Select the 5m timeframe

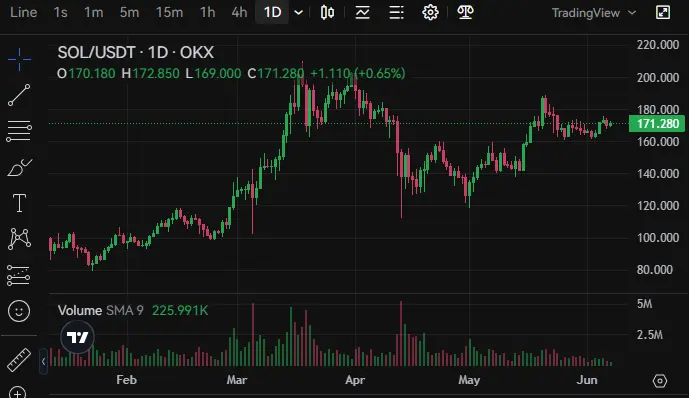[x=129, y=12]
